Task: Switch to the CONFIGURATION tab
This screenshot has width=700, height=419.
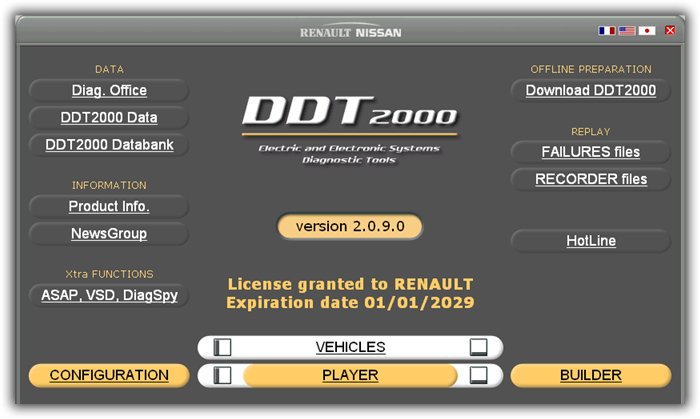Action: pyautogui.click(x=109, y=375)
